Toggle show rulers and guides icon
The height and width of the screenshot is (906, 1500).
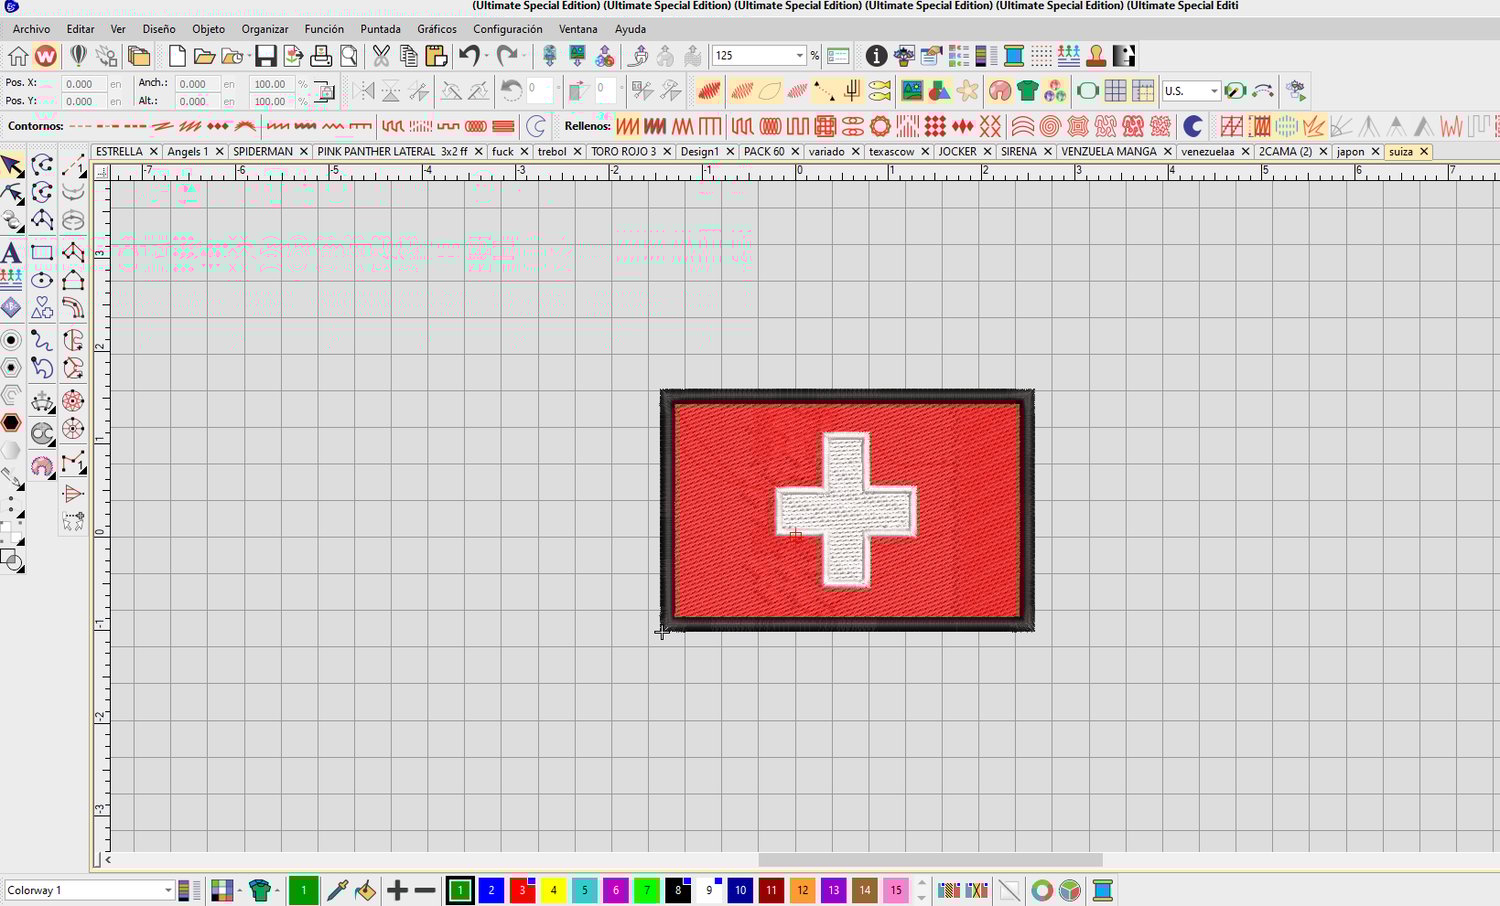tap(1142, 91)
